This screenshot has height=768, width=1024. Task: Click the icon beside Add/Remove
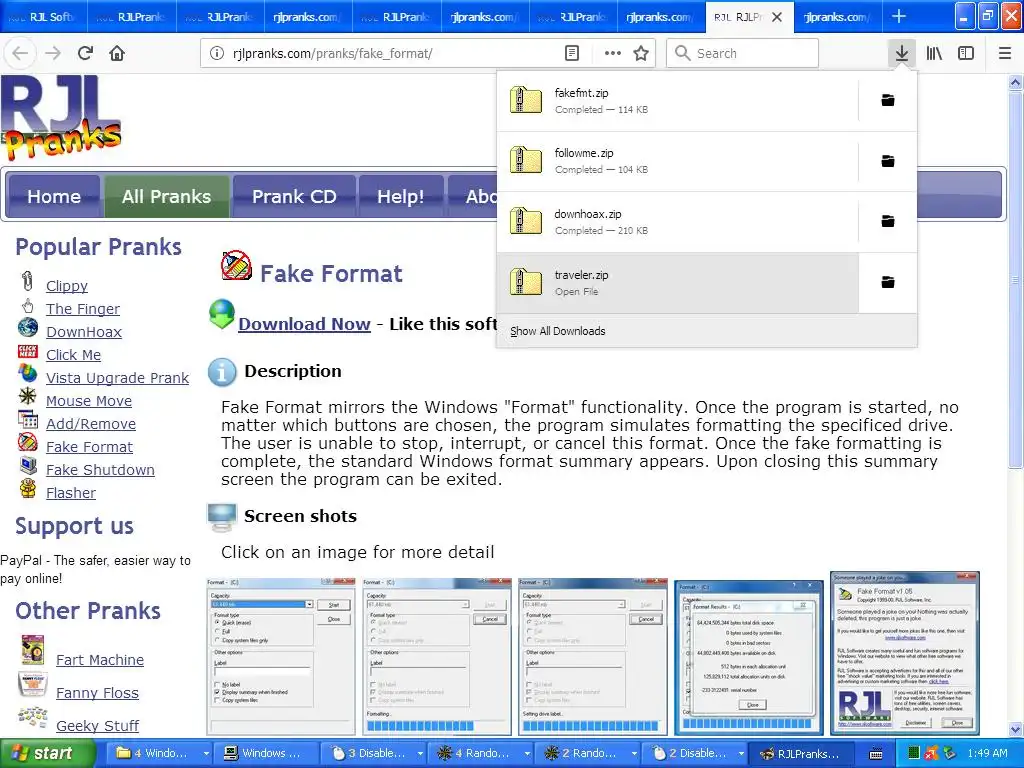click(27, 419)
